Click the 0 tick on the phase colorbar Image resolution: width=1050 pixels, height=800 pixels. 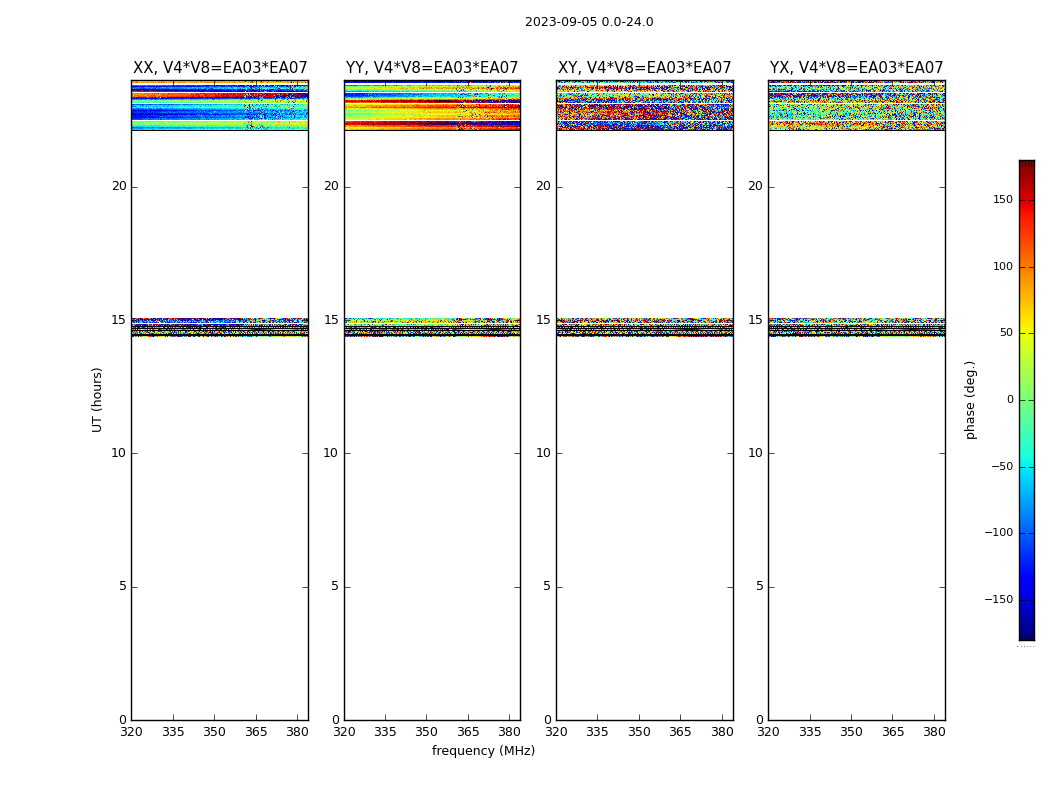(1010, 400)
